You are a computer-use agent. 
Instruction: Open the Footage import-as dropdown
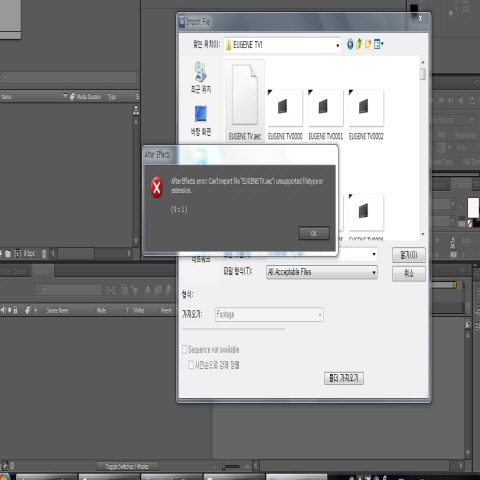(x=269, y=314)
